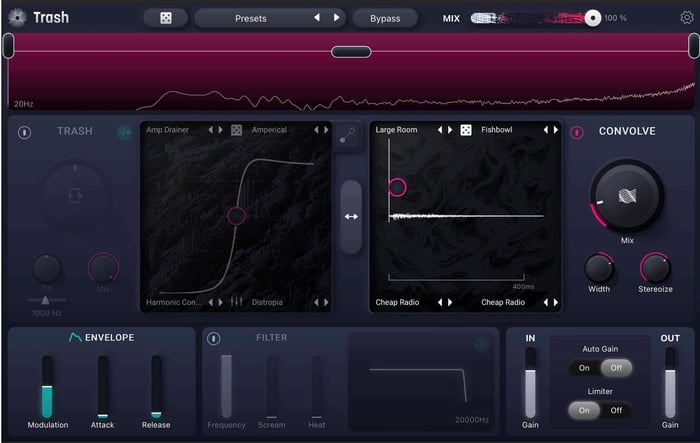Select previous bottom-left Cheap Radio impulse
This screenshot has height=443, width=700.
440,302
